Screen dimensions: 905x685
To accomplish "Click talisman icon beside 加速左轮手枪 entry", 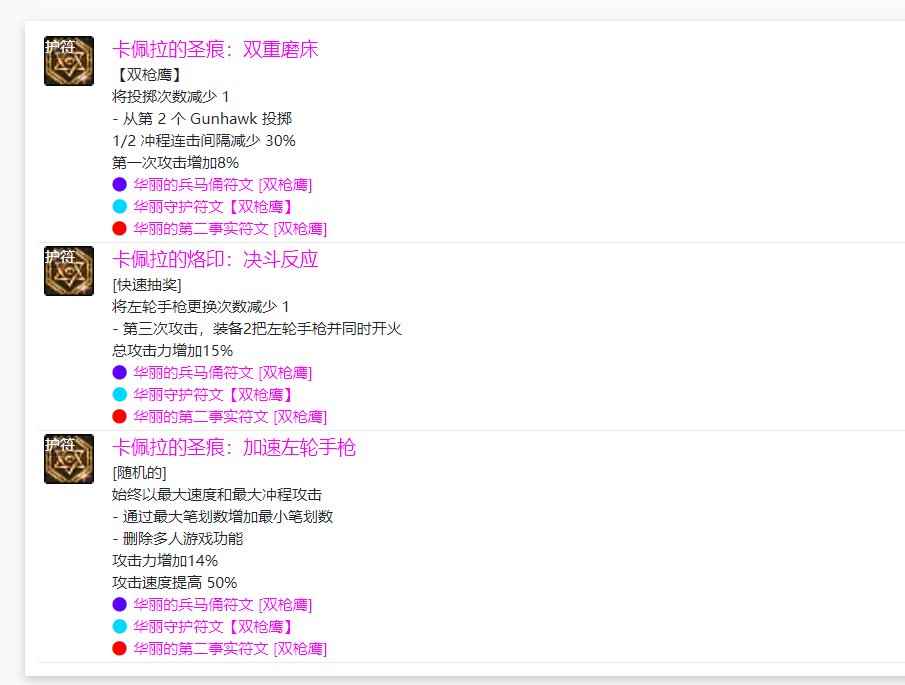I will 69,459.
